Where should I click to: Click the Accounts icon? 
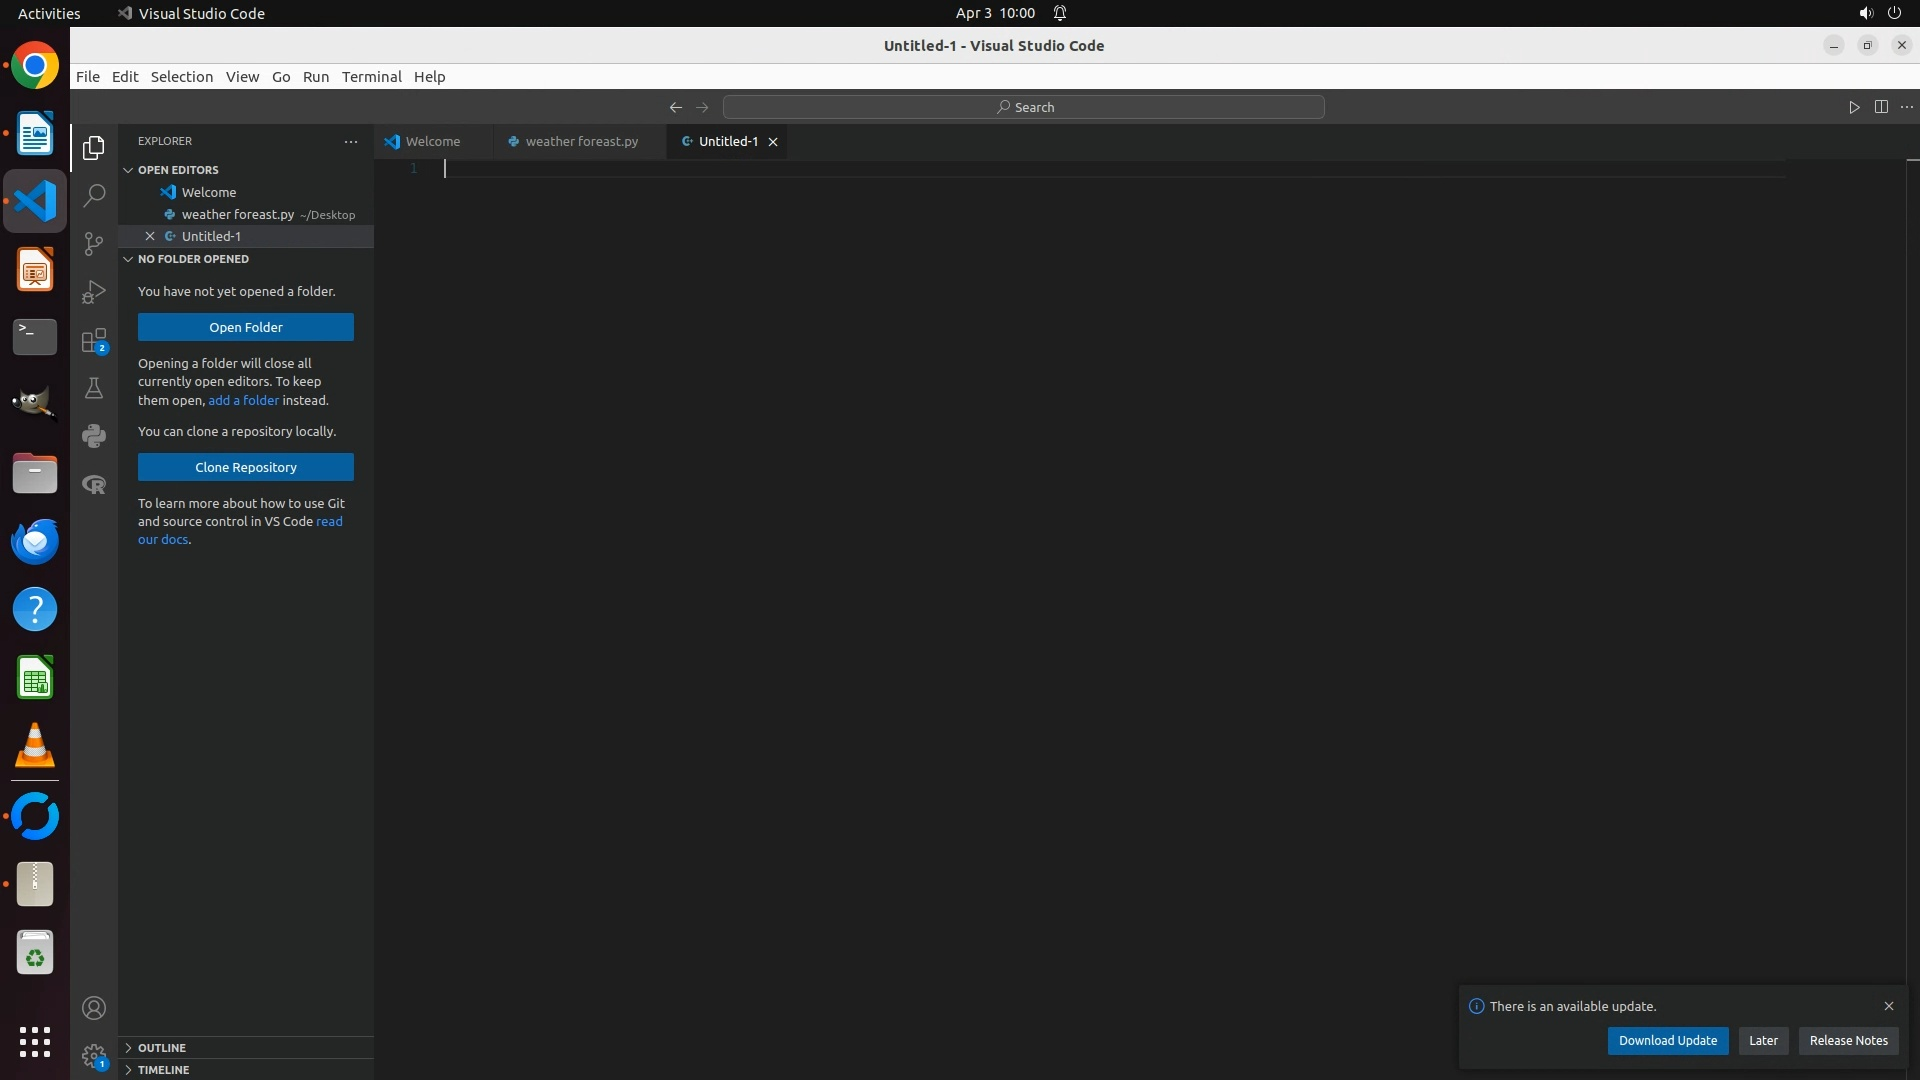coord(94,1008)
